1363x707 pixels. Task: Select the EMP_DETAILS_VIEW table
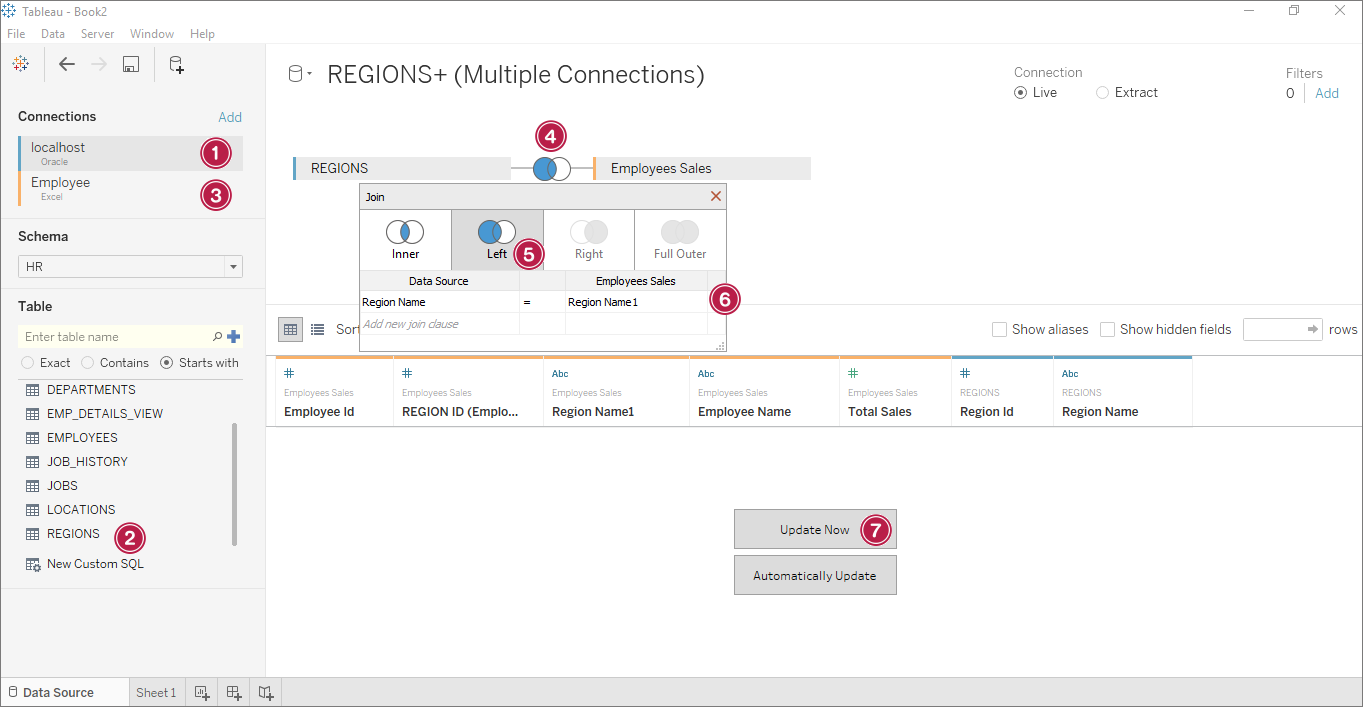[x=105, y=414]
